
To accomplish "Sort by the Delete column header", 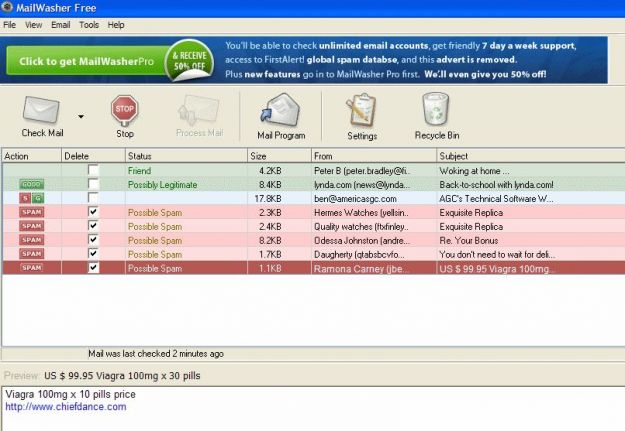I will pos(93,156).
